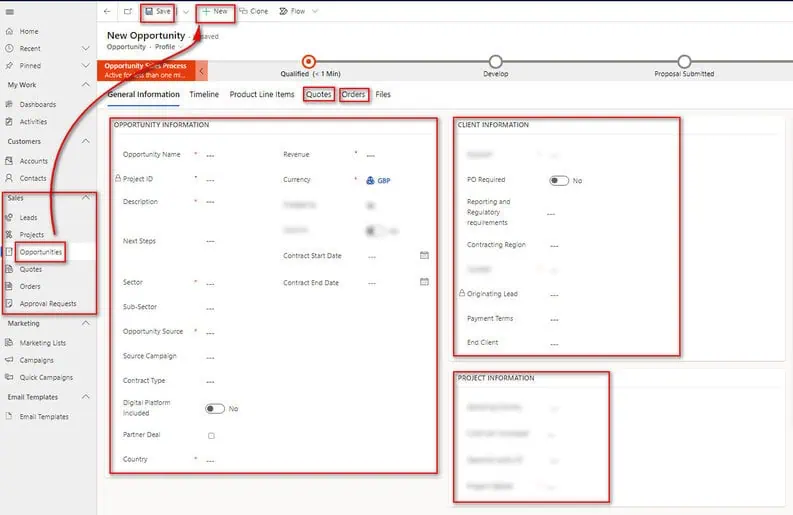Select Opportunities in the sidebar
793x515 pixels.
40,252
